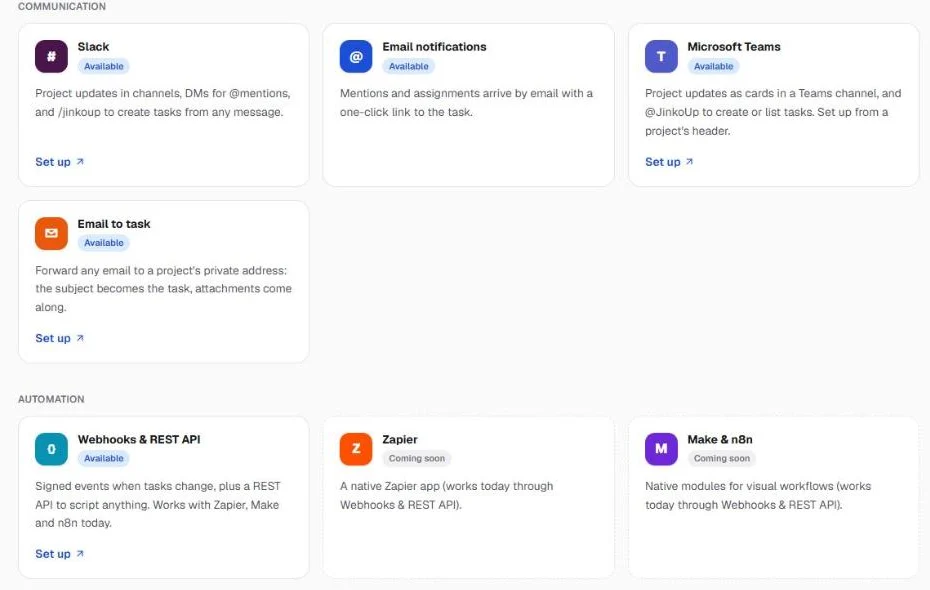
Task: Open the Slack Set up link
Action: (59, 162)
